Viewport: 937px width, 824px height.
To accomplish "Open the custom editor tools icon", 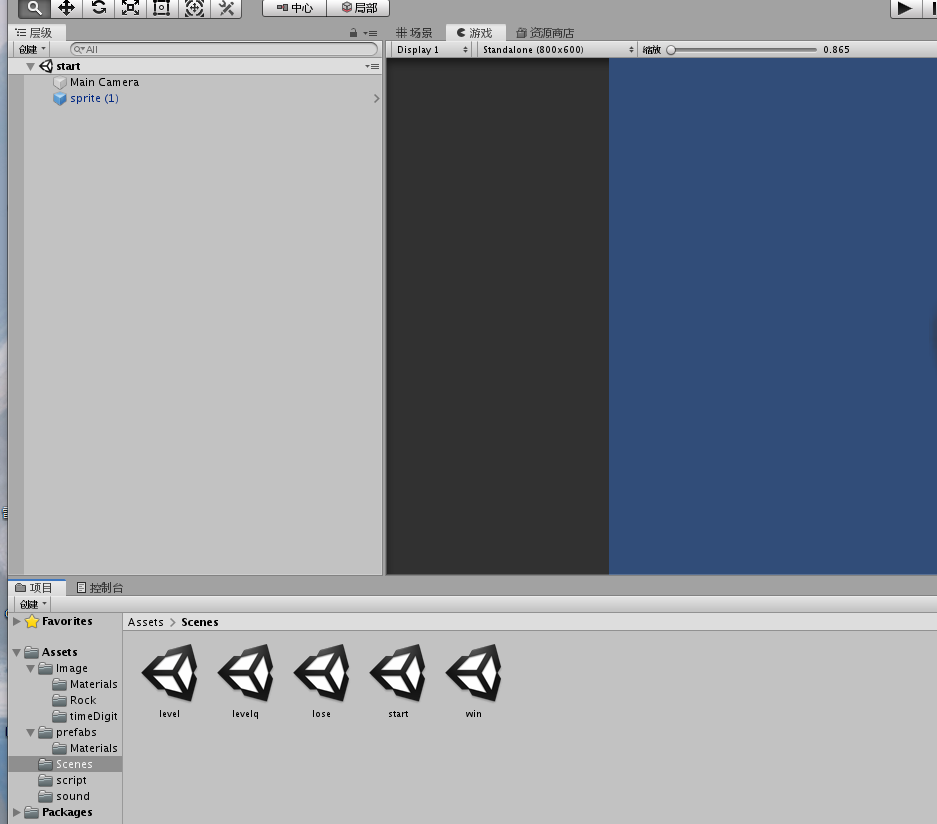I will tap(226, 8).
